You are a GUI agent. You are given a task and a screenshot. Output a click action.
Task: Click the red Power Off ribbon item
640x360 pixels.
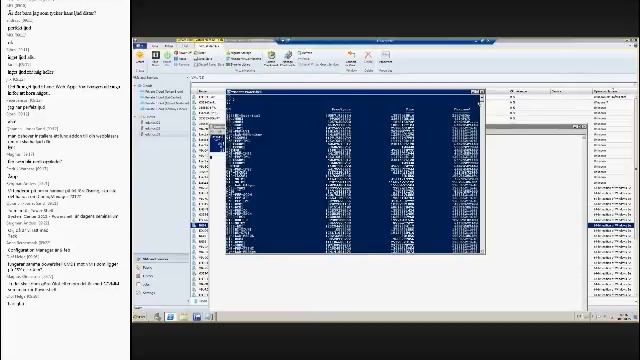[182, 53]
